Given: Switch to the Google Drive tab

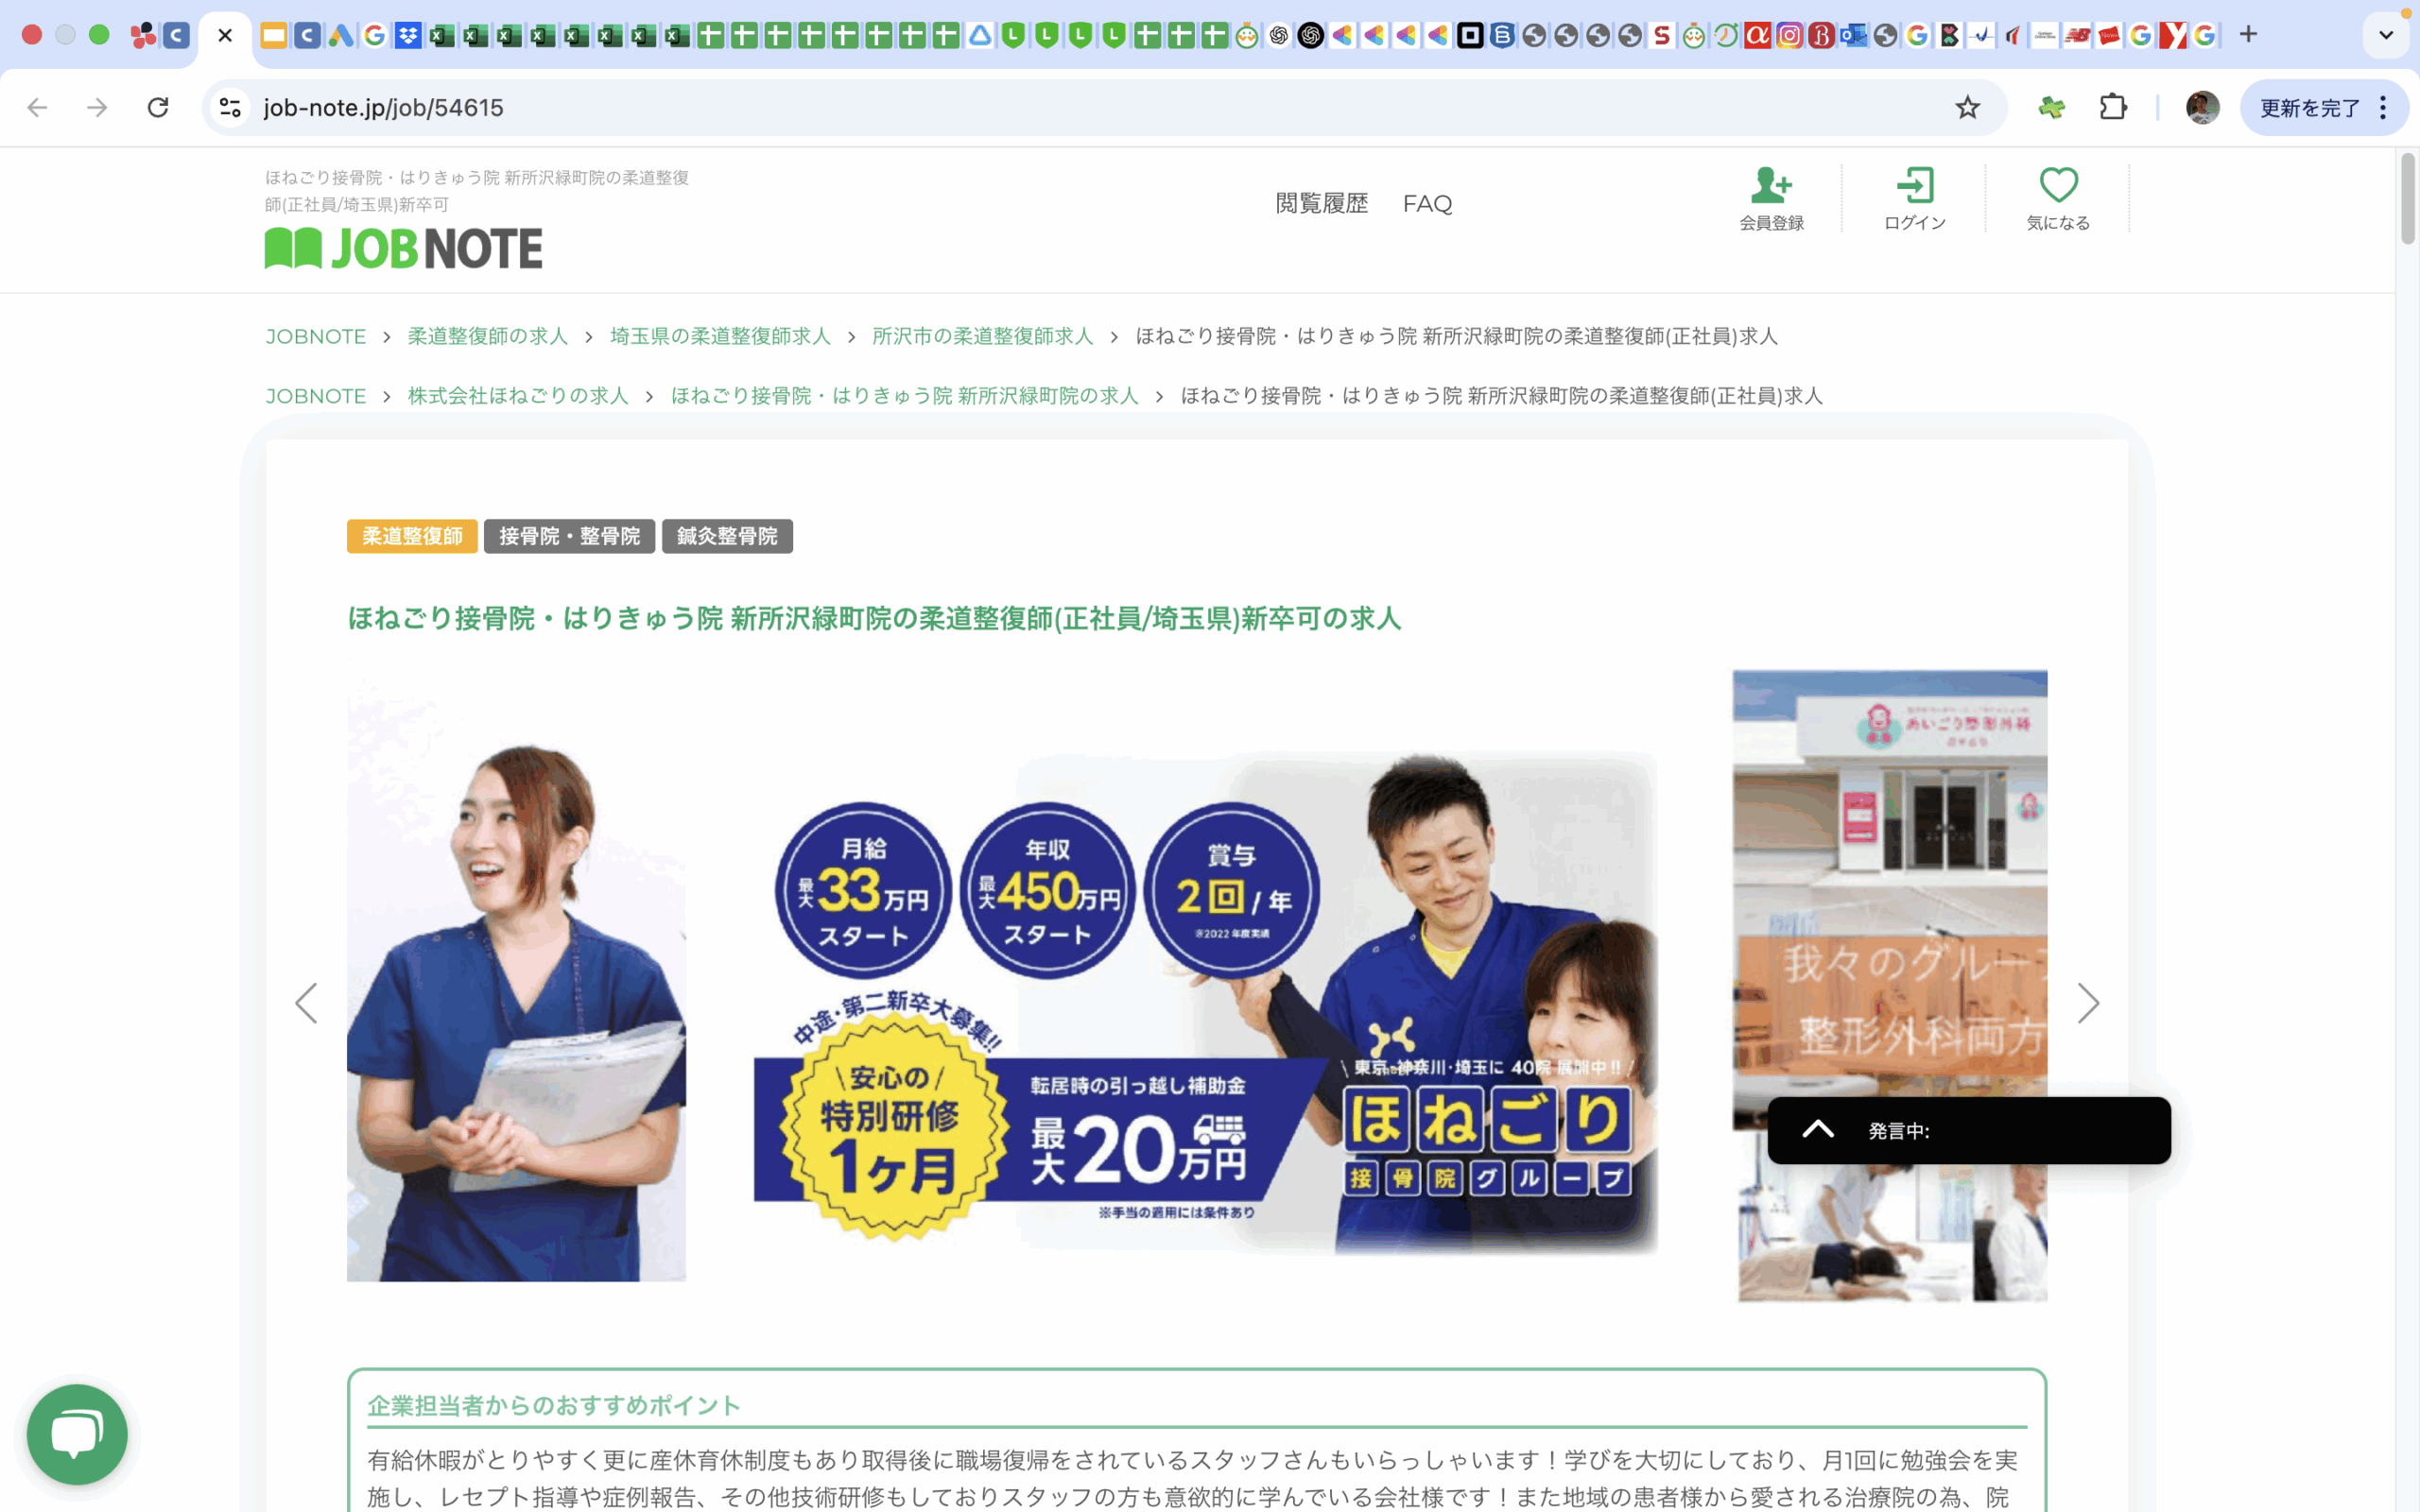Looking at the screenshot, I should coord(980,35).
